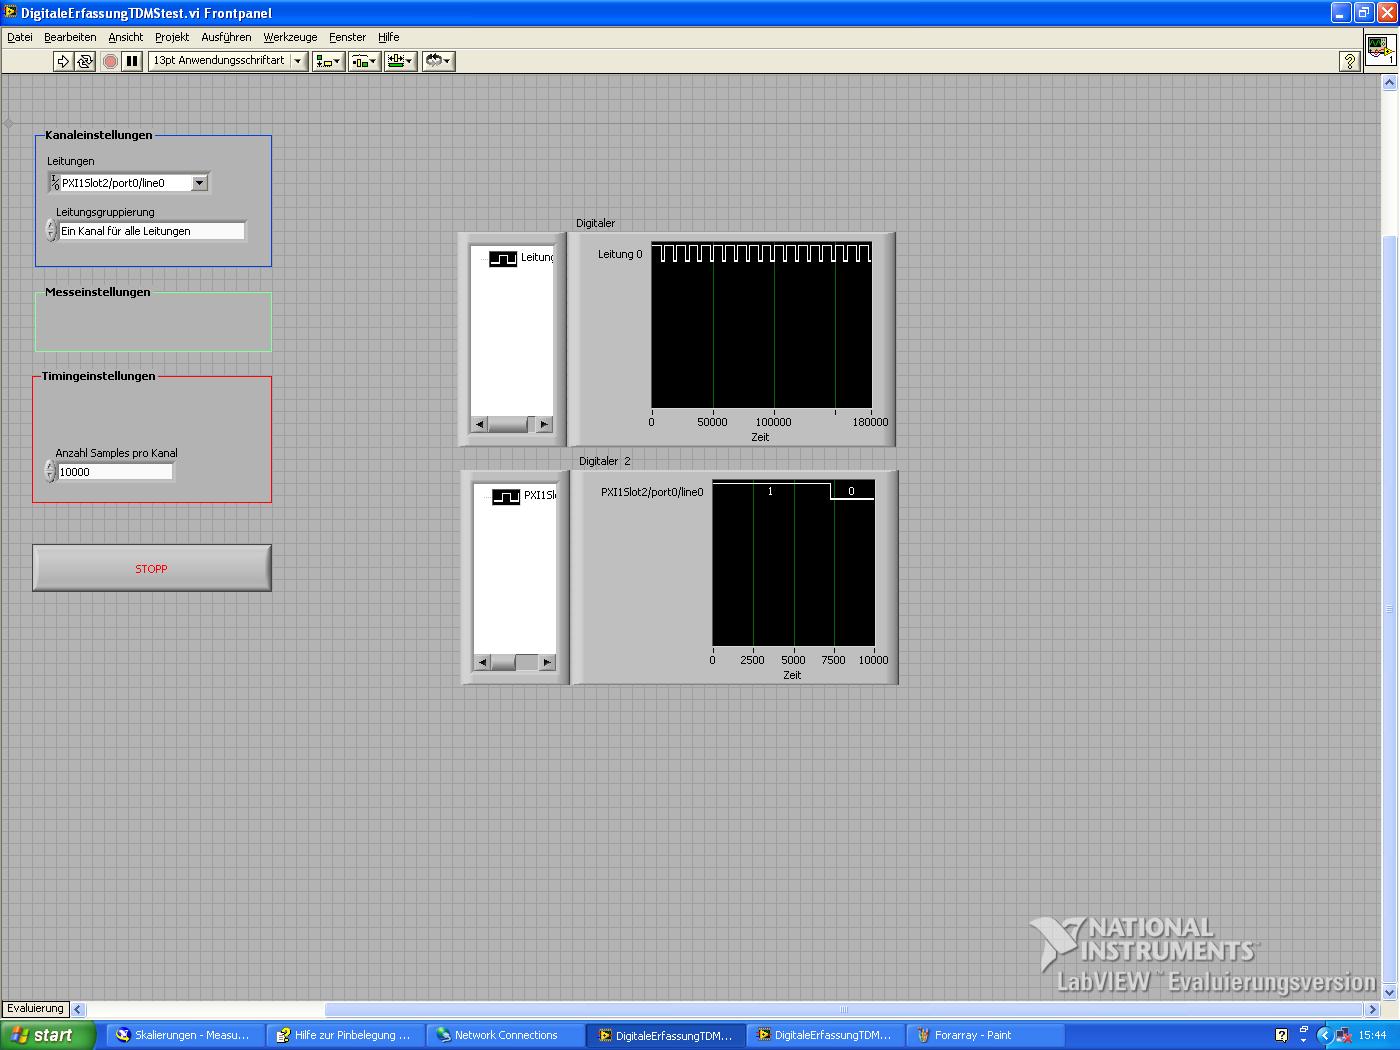The height and width of the screenshot is (1050, 1400).
Task: Click the Digitaler graph waveform plot
Action: pyautogui.click(x=761, y=325)
